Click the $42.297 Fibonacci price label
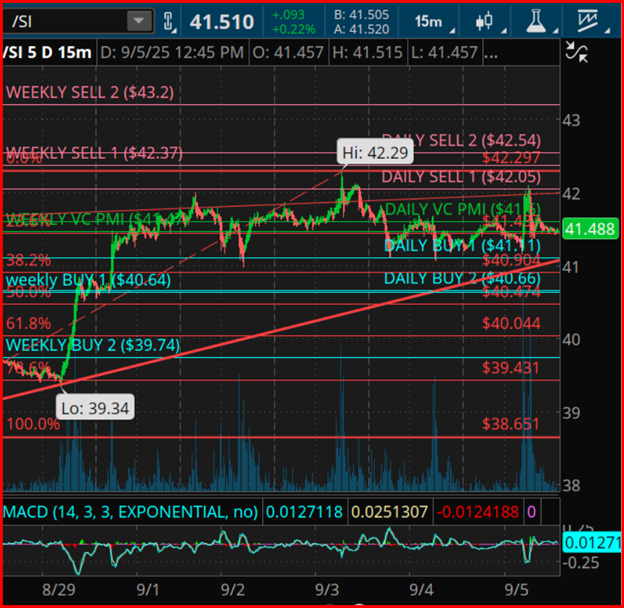The width and height of the screenshot is (624, 608). [x=511, y=158]
